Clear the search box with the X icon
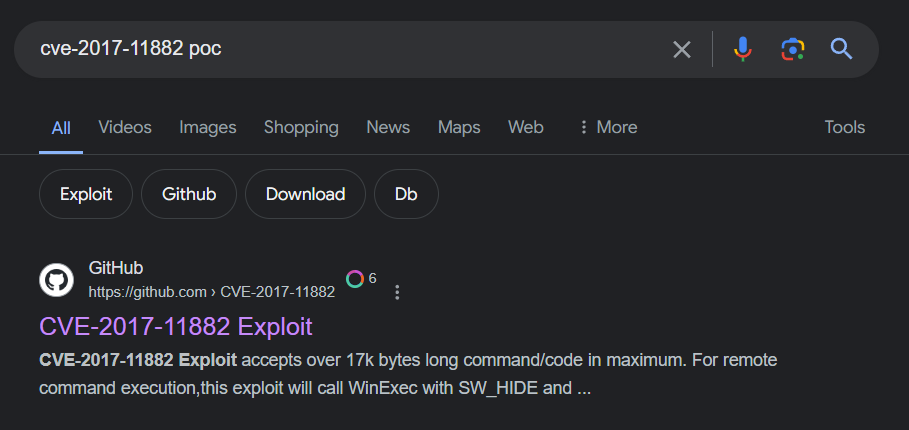The height and width of the screenshot is (430, 909). (682, 49)
